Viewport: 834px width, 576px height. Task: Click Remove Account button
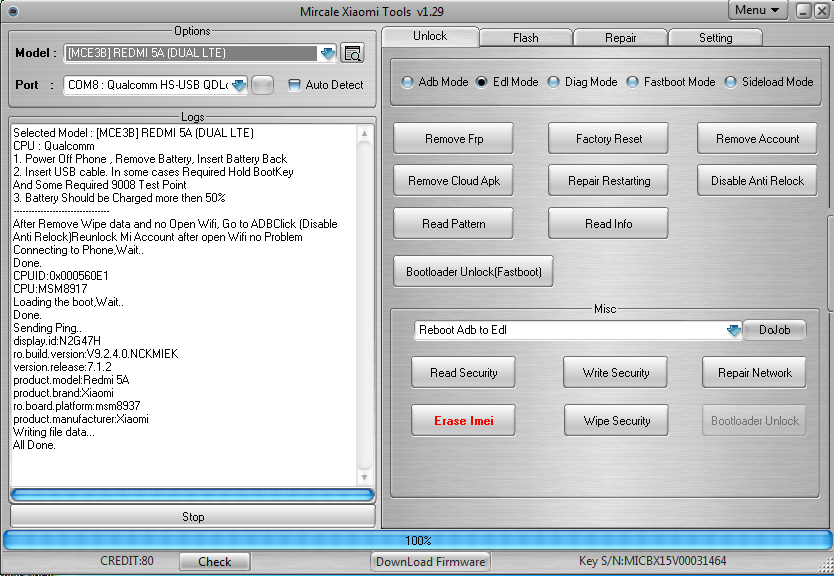[757, 139]
